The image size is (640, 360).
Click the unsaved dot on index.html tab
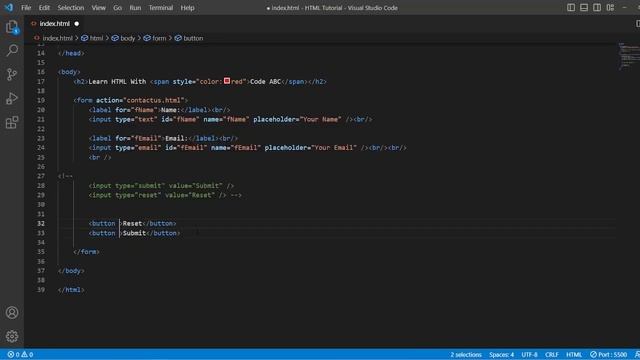(x=77, y=24)
